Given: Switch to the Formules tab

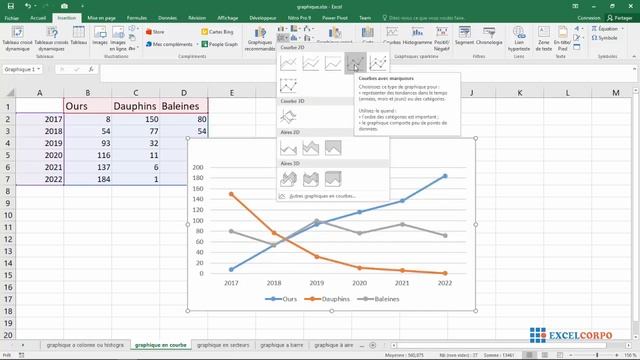Looking at the screenshot, I should click(x=137, y=18).
